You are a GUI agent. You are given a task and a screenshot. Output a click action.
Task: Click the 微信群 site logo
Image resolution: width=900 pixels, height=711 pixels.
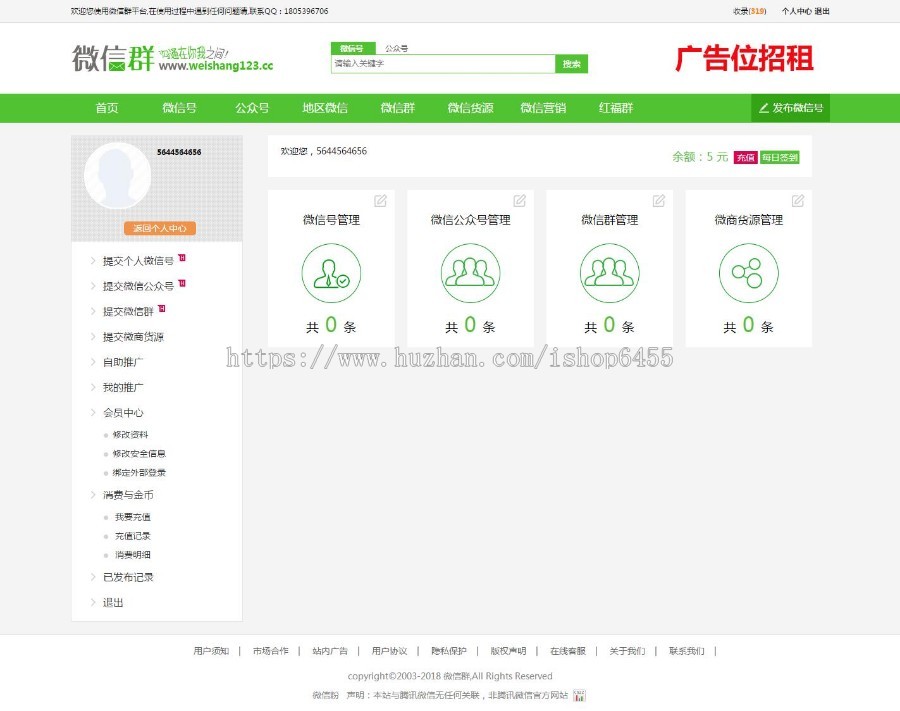pos(172,59)
